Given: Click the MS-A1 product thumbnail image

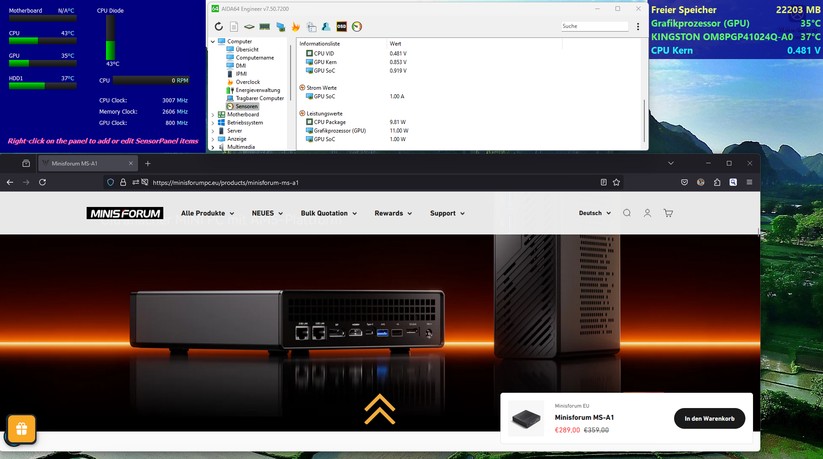Looking at the screenshot, I should pos(526,419).
